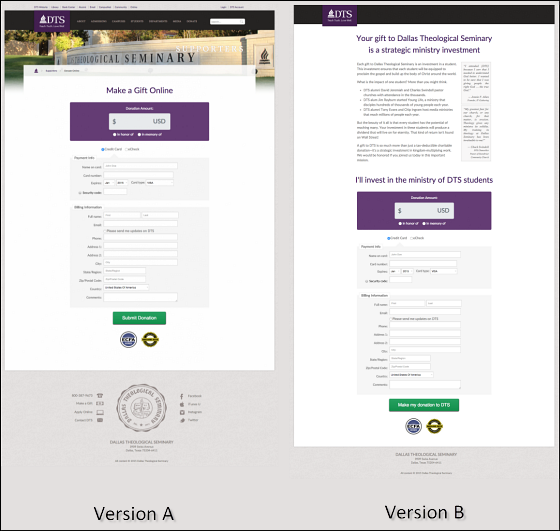Image resolution: width=560 pixels, height=531 pixels.
Task: Click Zip/Postal Code field in Version A
Action: click(125, 279)
